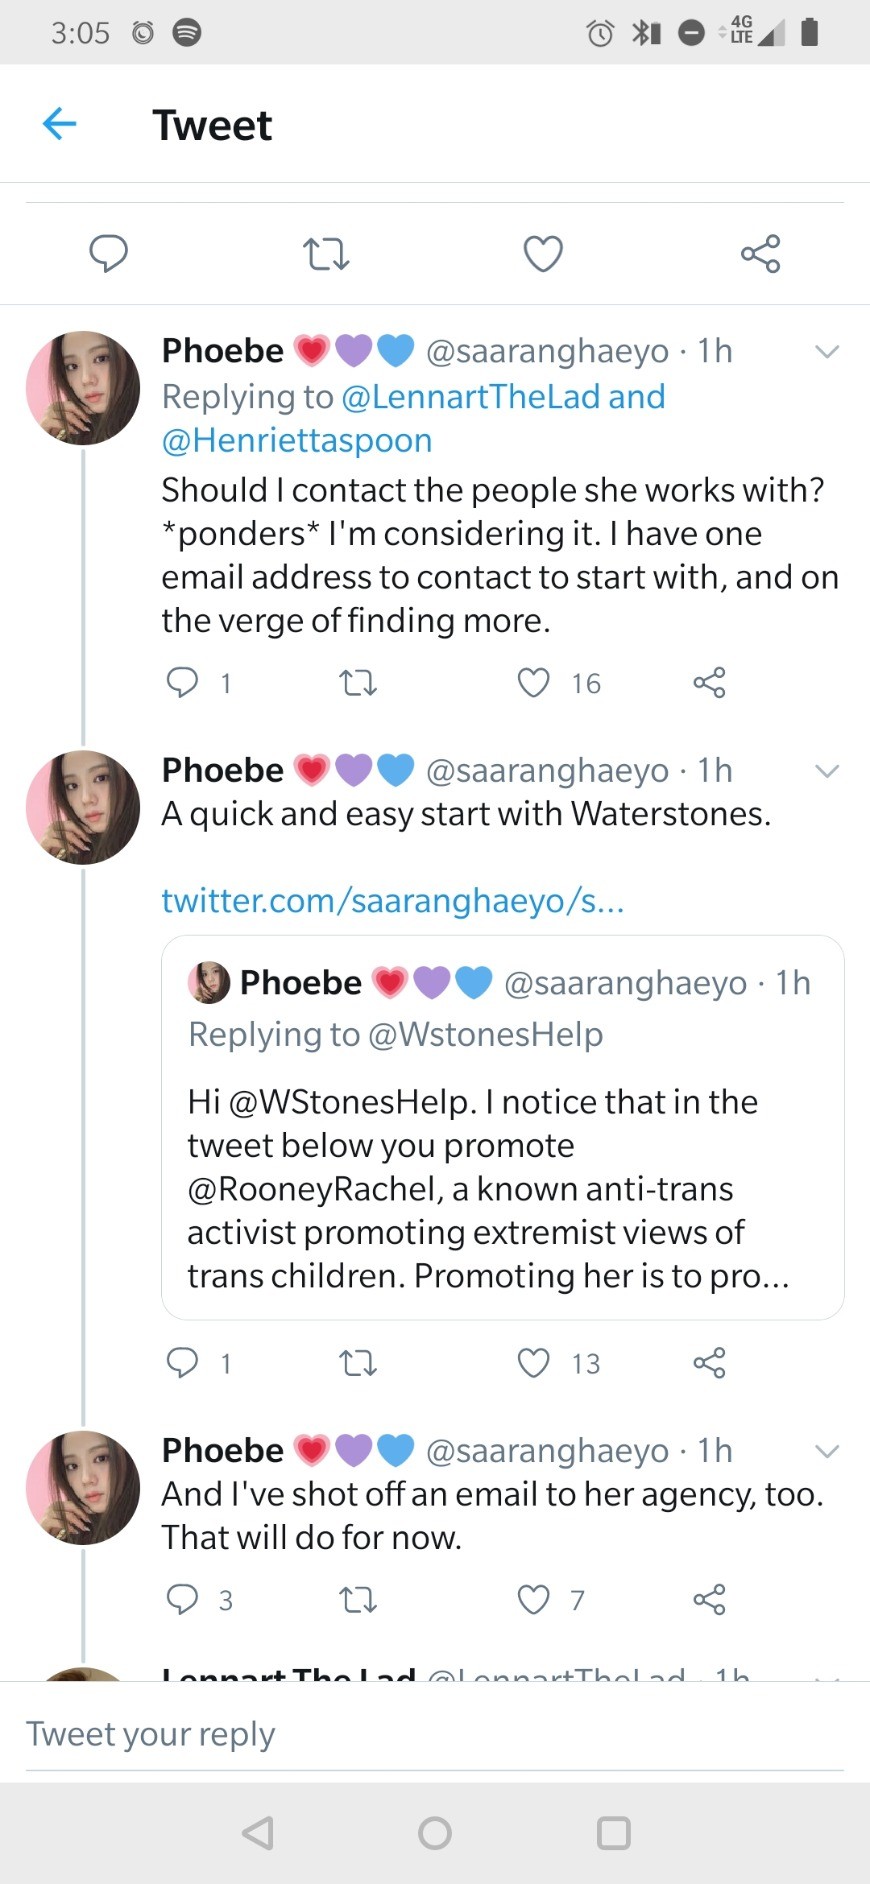Like the tweet with 16 likes
Image resolution: width=870 pixels, height=1884 pixels.
[534, 683]
